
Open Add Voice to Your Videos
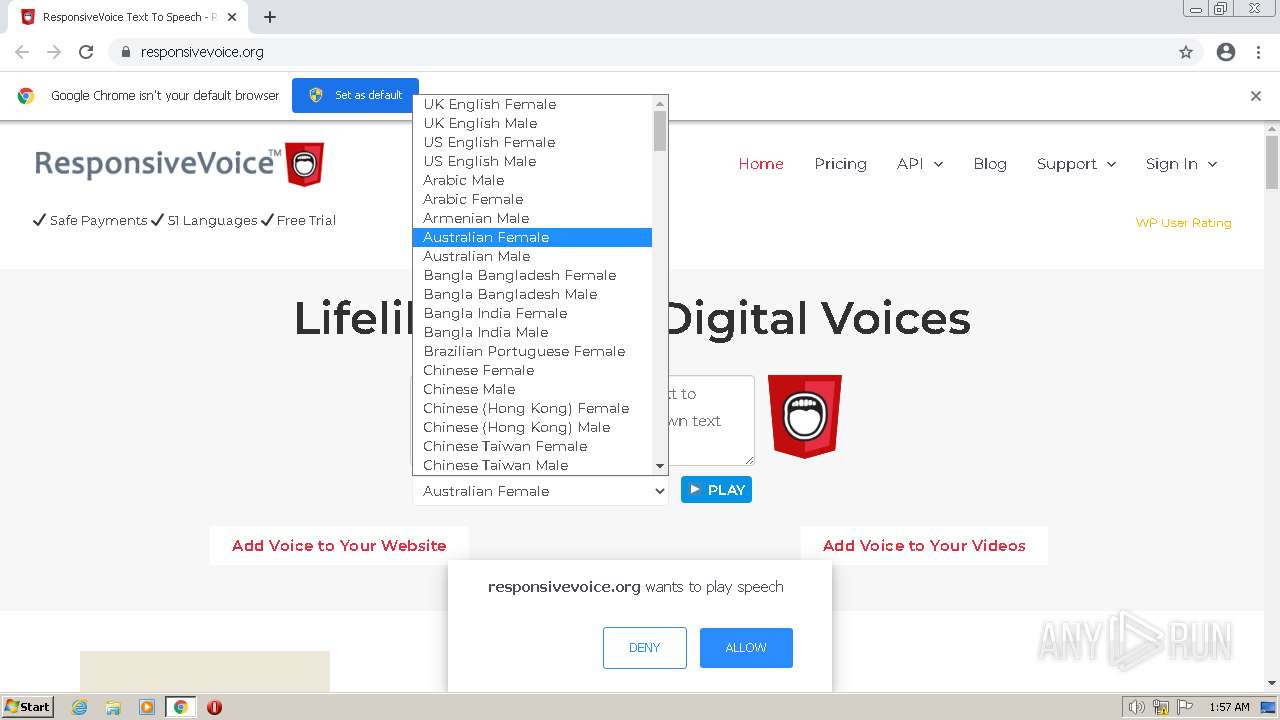click(924, 546)
